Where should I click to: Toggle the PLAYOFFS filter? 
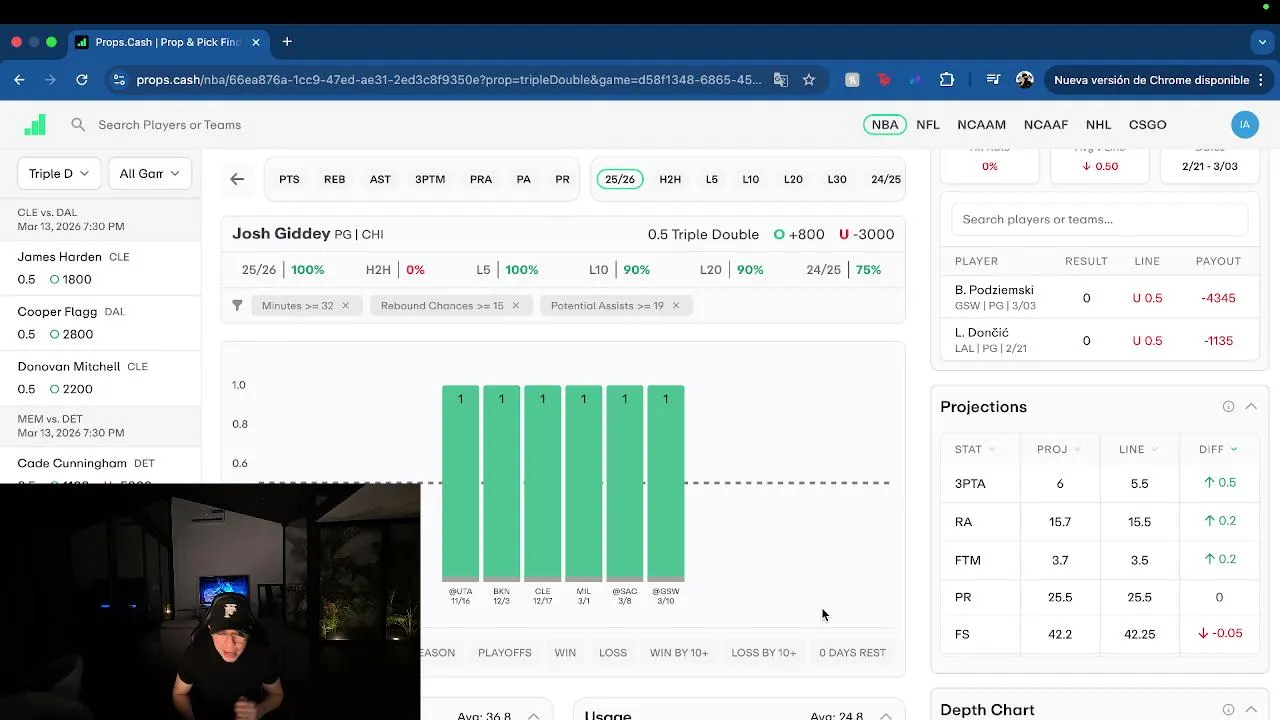[x=505, y=653]
